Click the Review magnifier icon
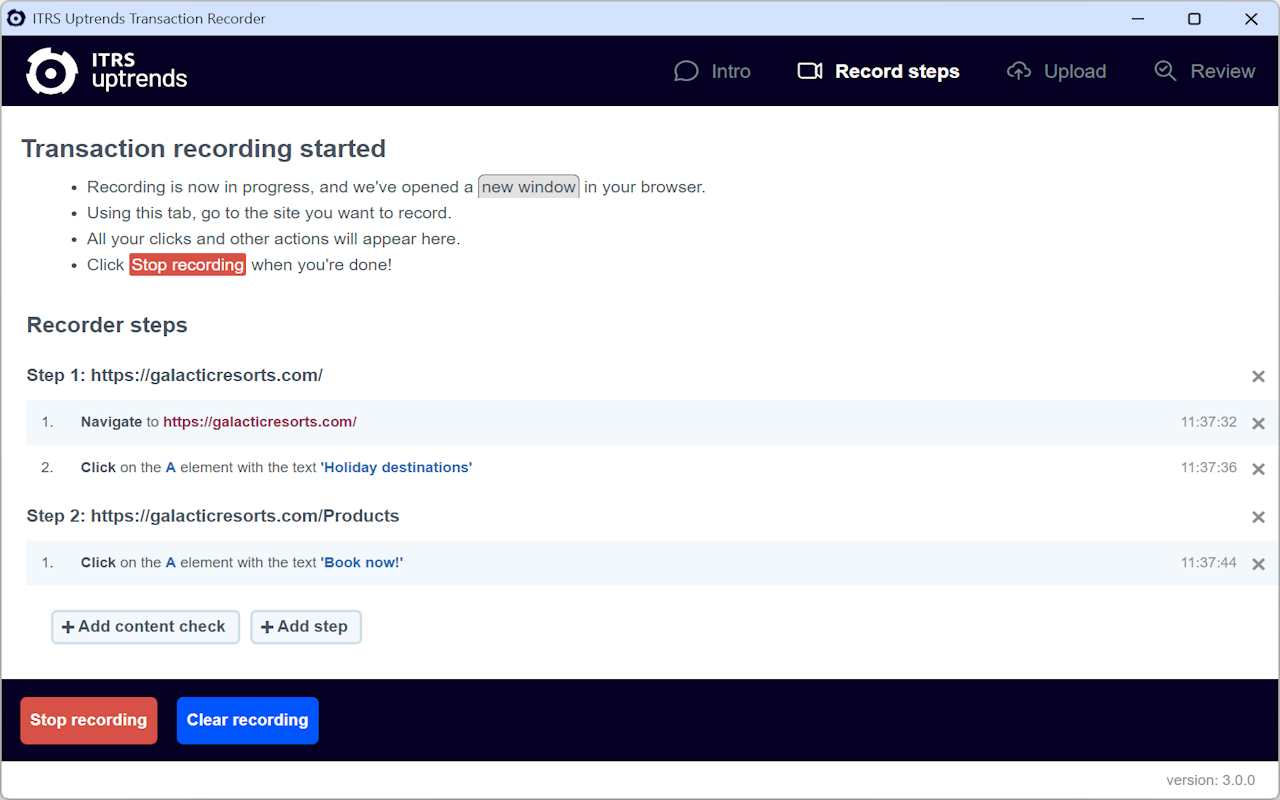The width and height of the screenshot is (1280, 800). [x=1165, y=71]
